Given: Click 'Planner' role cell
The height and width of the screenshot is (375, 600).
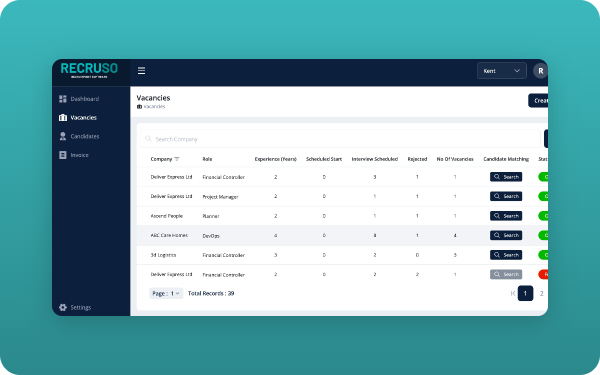Looking at the screenshot, I should point(211,216).
